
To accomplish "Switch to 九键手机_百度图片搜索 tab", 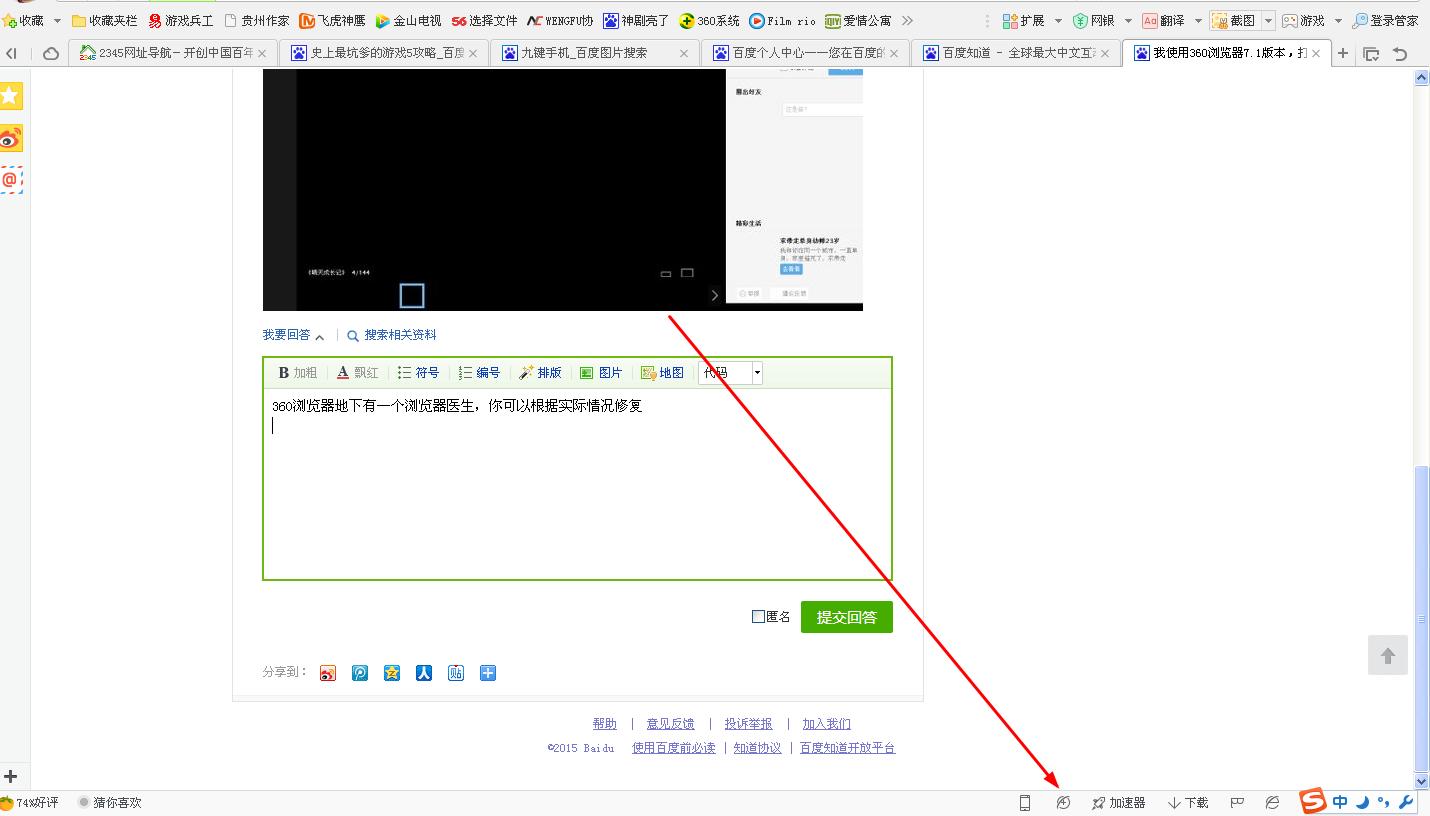I will pyautogui.click(x=594, y=53).
